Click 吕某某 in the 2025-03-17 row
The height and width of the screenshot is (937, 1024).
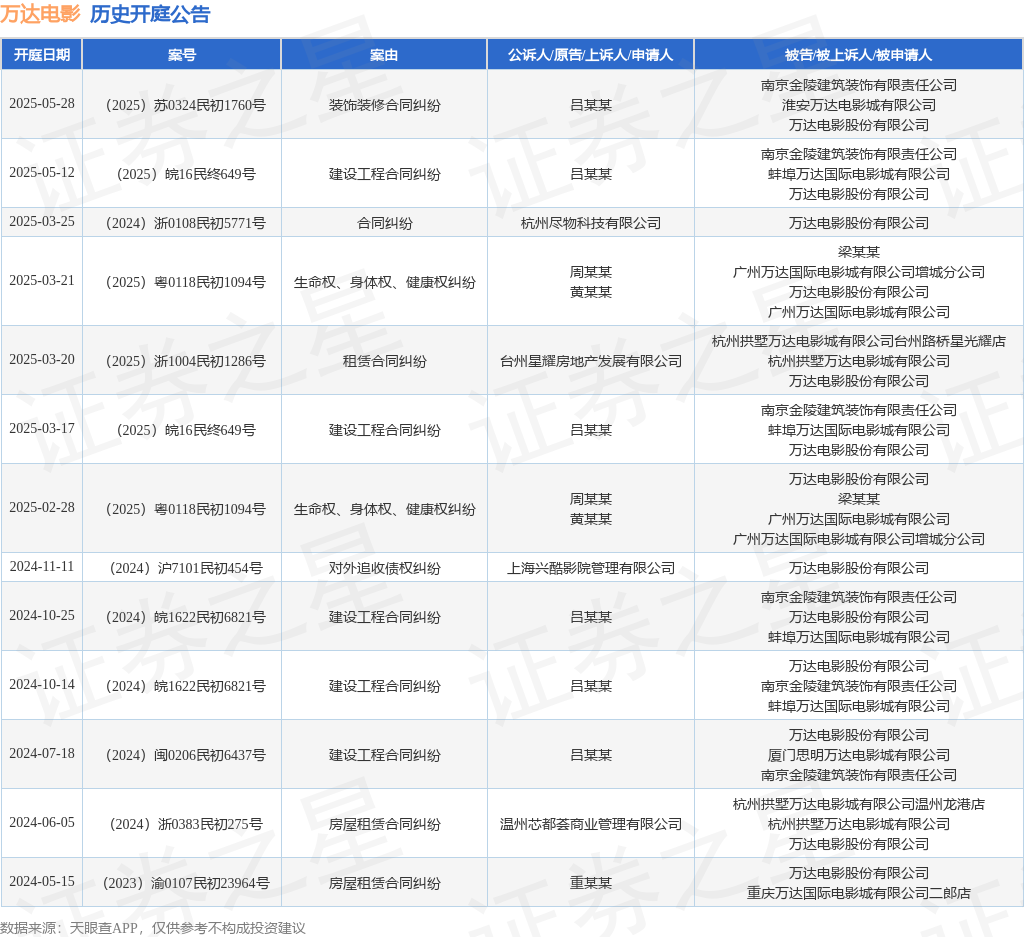click(590, 430)
